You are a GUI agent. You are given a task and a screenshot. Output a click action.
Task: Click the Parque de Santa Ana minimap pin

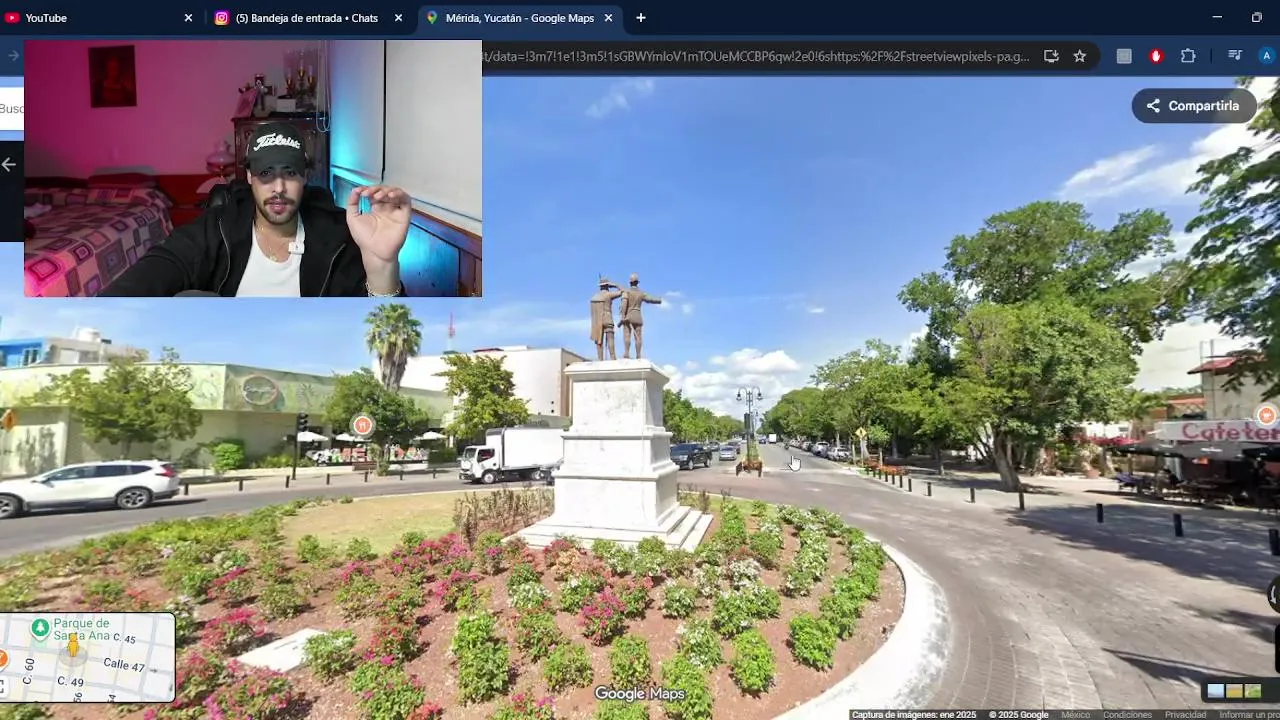click(x=40, y=628)
